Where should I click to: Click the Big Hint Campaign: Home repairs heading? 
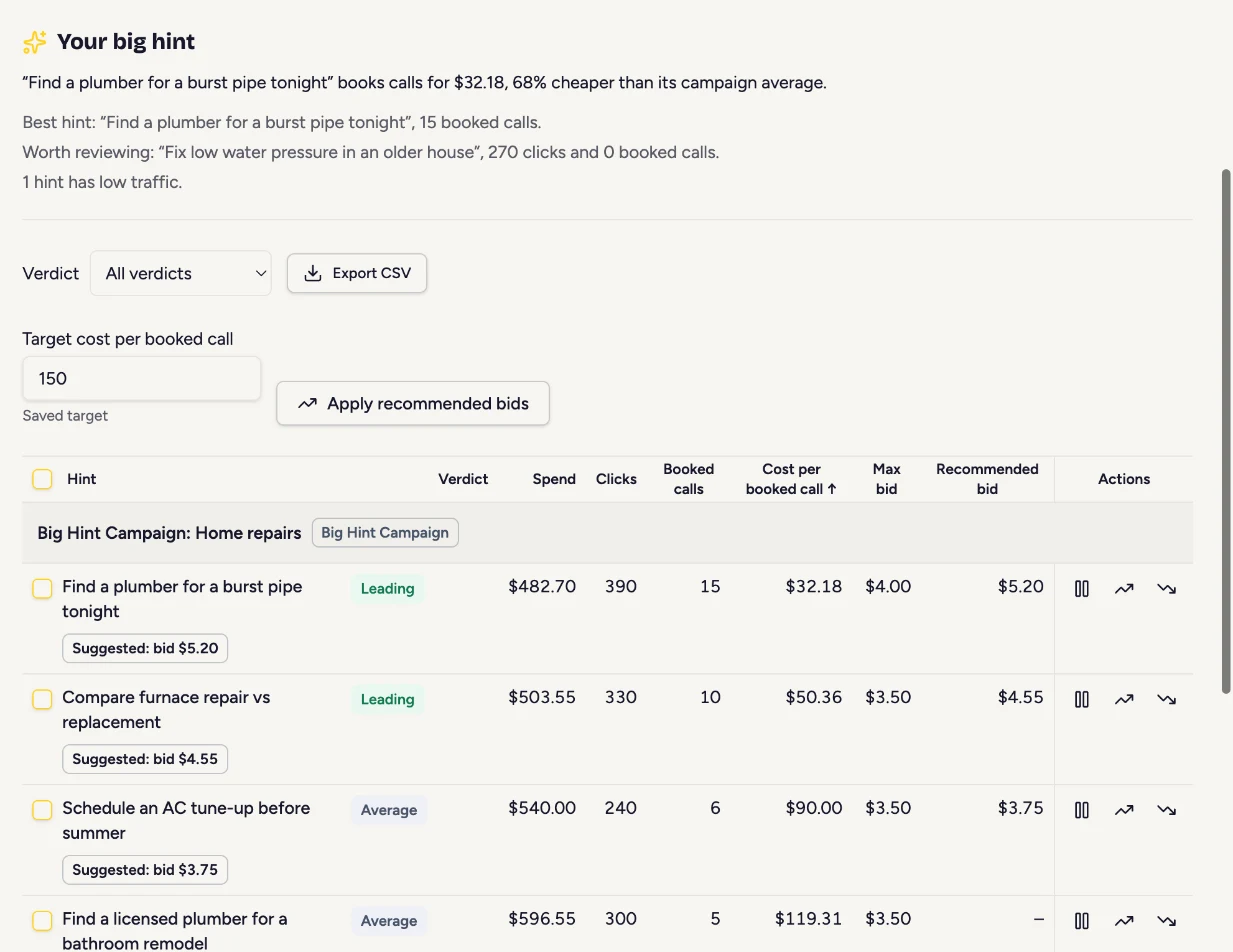click(169, 533)
